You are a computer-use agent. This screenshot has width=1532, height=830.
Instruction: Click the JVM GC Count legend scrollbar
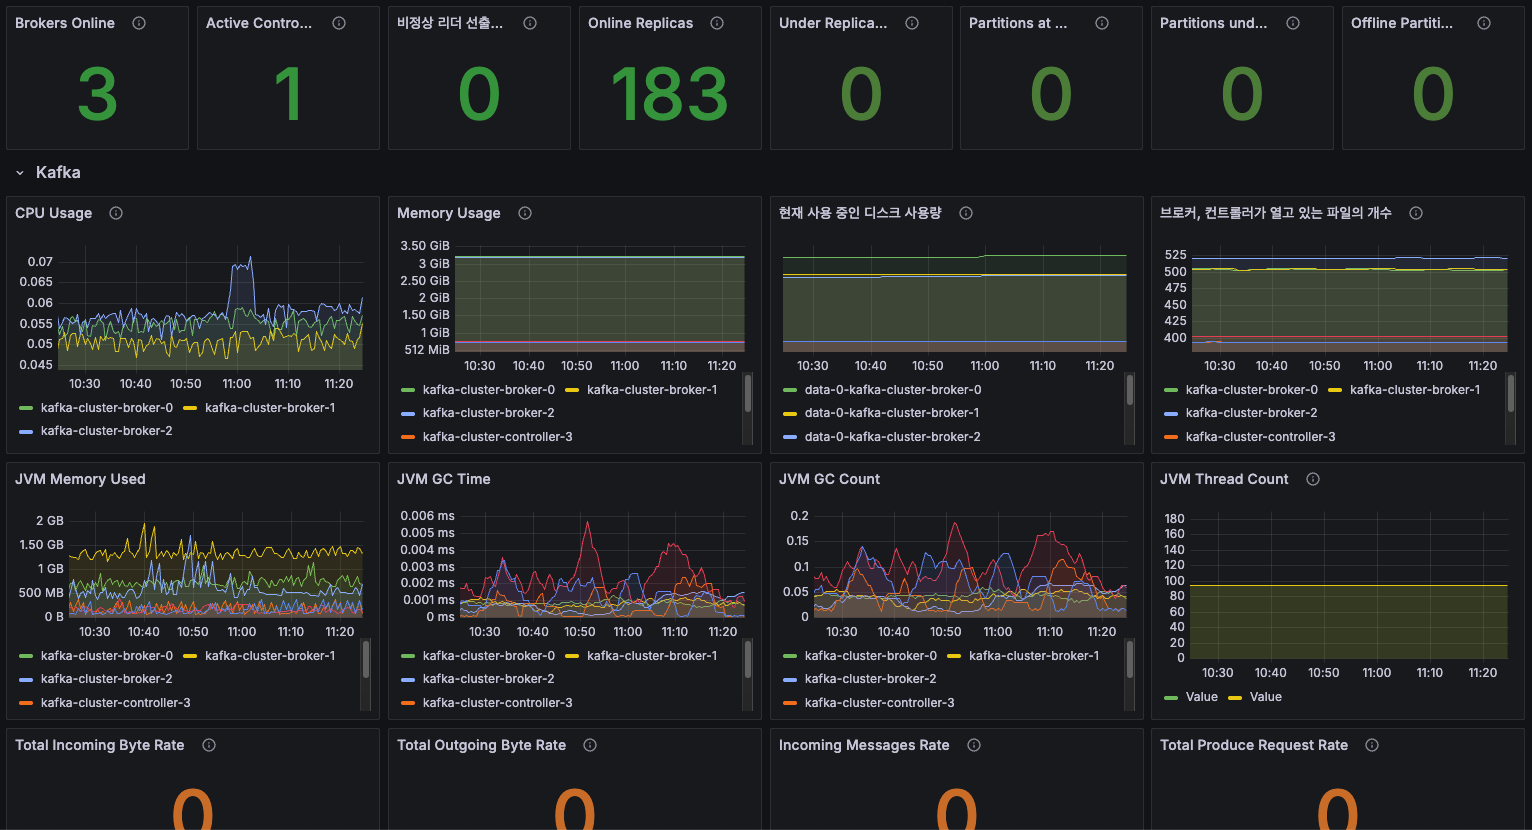coord(1130,659)
